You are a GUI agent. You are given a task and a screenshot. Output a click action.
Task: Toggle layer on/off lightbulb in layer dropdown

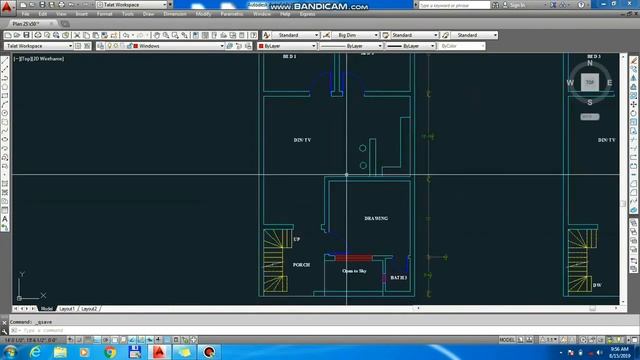coord(109,46)
